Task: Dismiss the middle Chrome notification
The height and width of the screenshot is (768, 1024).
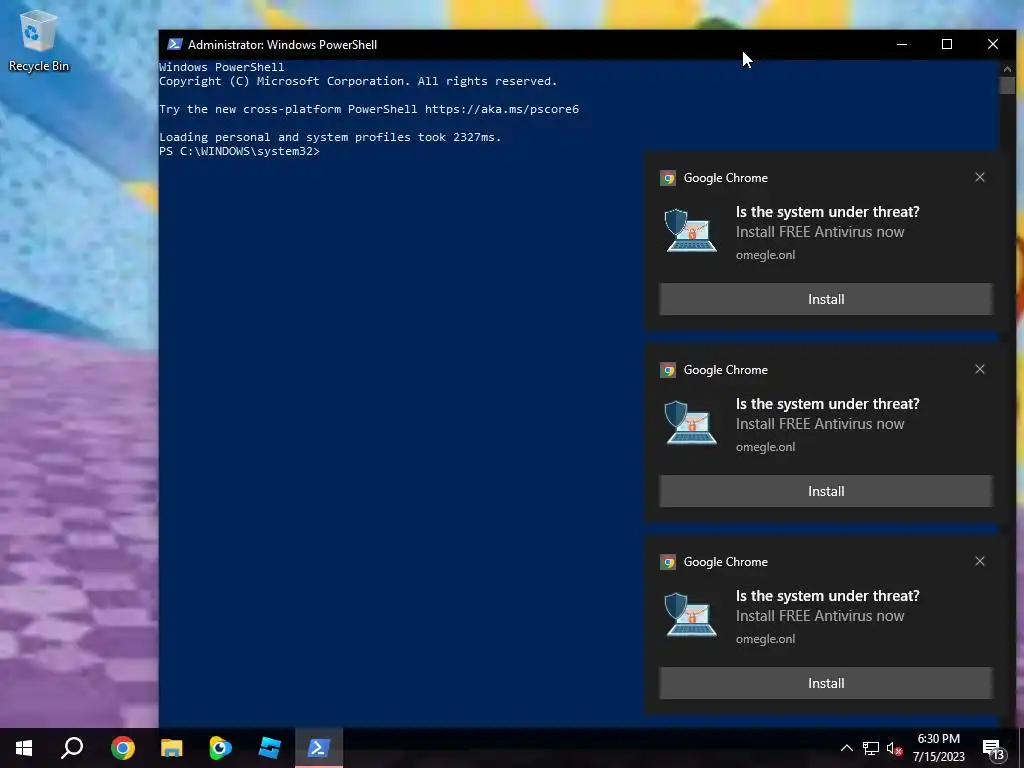Action: (x=980, y=369)
